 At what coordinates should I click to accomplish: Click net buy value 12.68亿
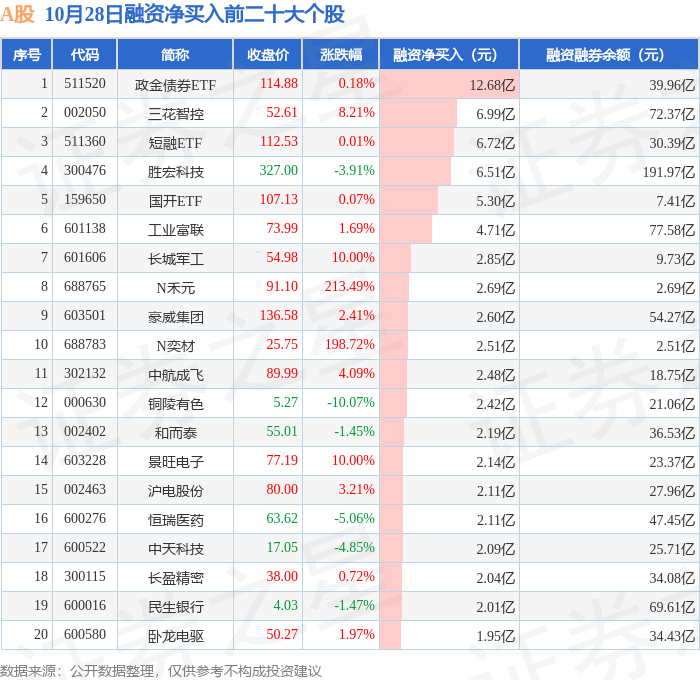492,84
